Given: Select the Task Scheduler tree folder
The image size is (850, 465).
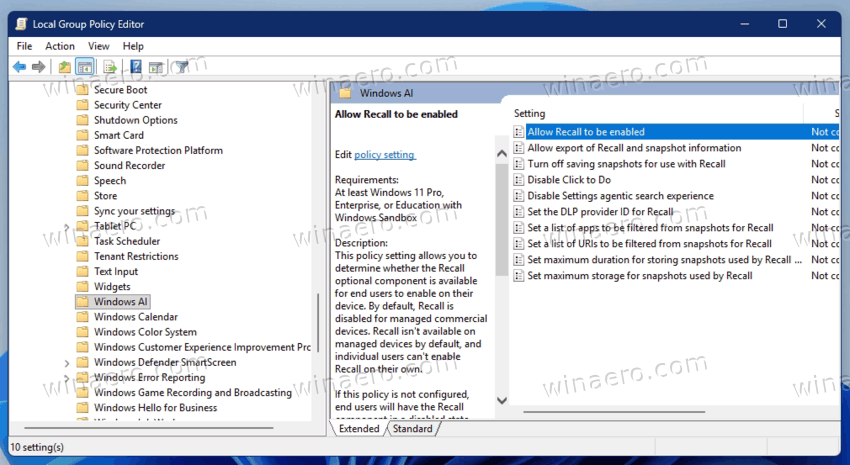Looking at the screenshot, I should point(127,241).
